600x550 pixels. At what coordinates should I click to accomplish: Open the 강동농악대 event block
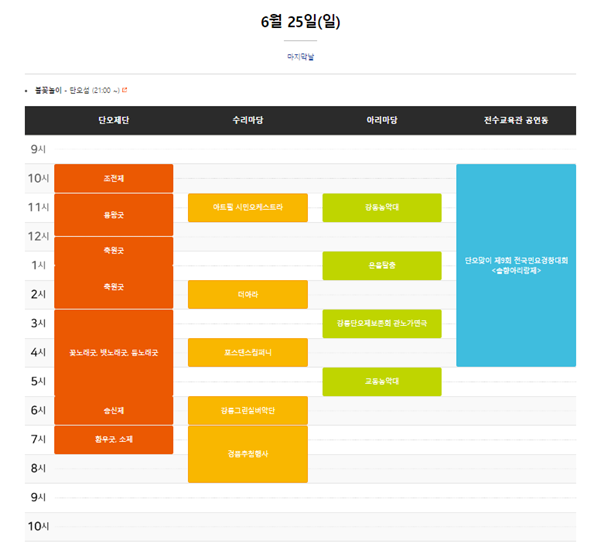click(x=382, y=207)
